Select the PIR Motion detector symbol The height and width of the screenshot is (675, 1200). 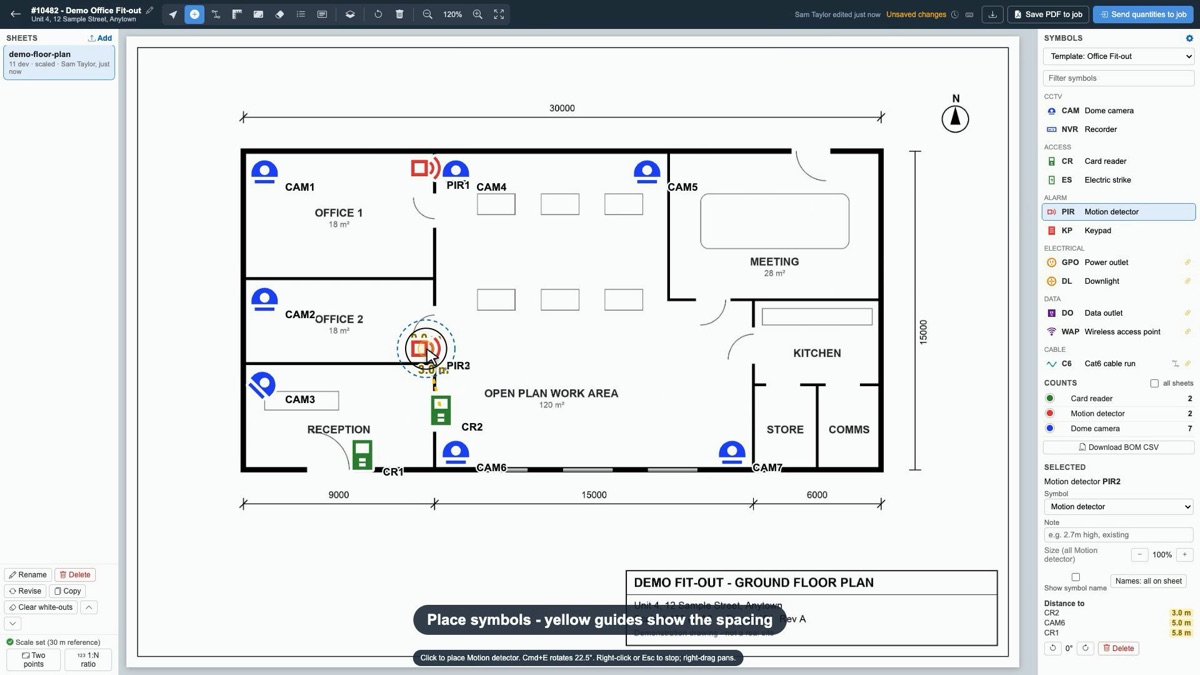click(x=1119, y=212)
